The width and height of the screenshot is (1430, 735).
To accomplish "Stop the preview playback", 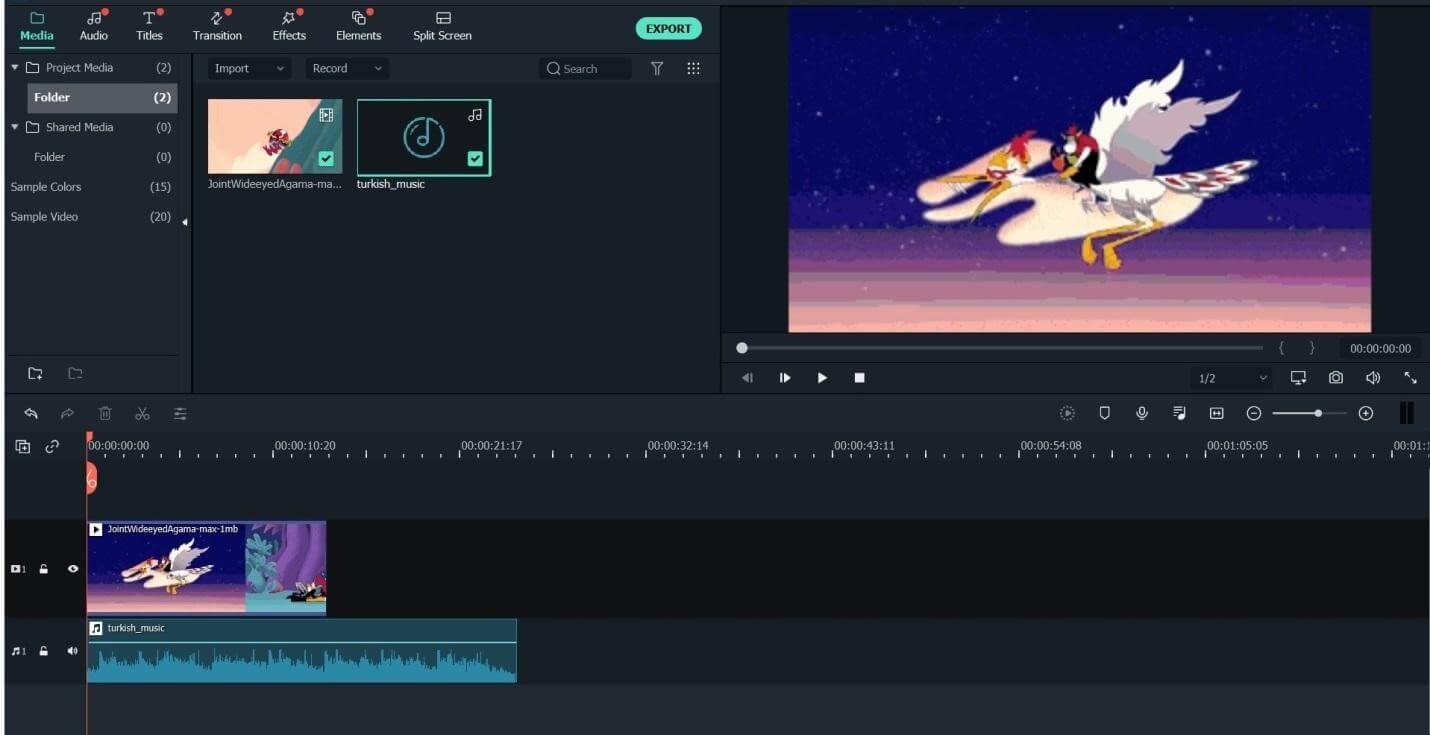I will click(x=859, y=377).
